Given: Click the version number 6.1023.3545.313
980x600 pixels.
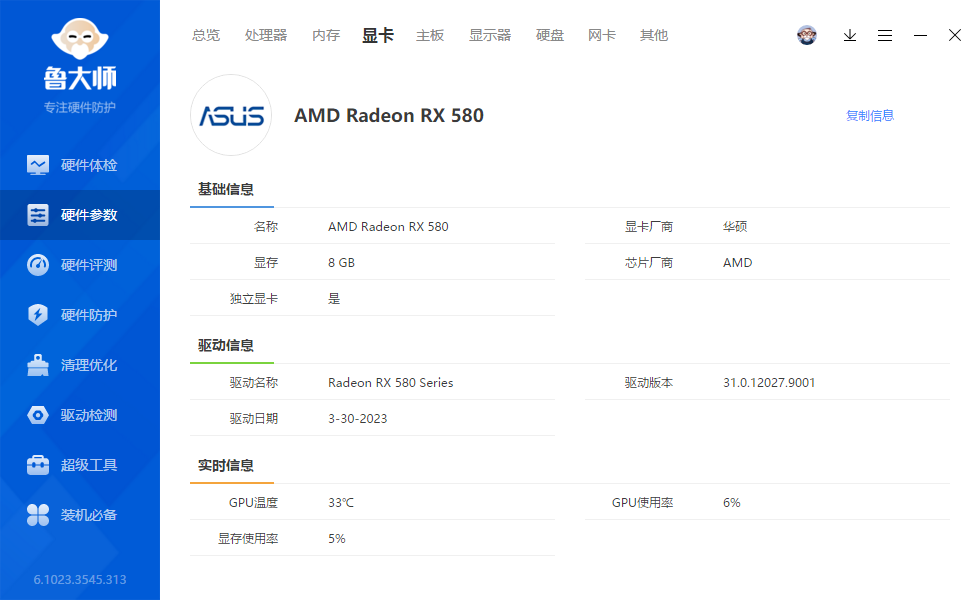Looking at the screenshot, I should click(x=80, y=580).
